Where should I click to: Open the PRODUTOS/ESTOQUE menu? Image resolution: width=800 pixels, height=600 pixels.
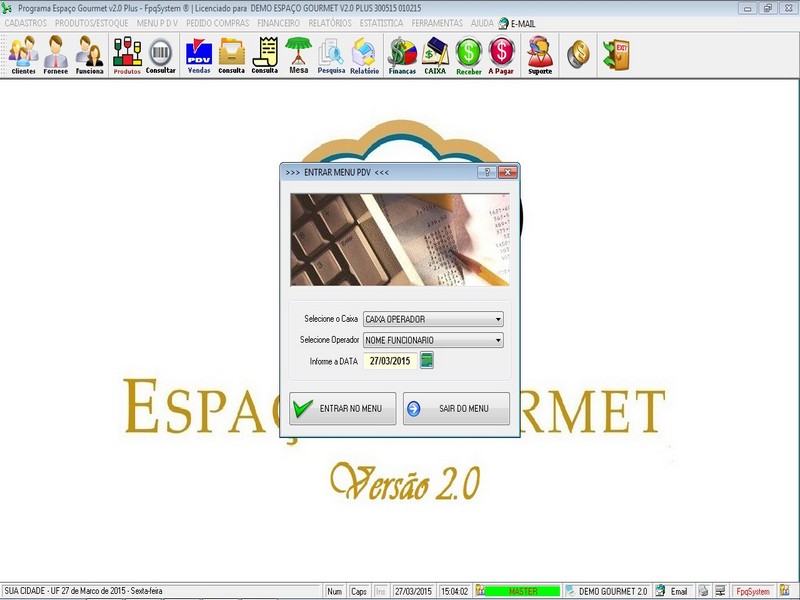pyautogui.click(x=92, y=23)
